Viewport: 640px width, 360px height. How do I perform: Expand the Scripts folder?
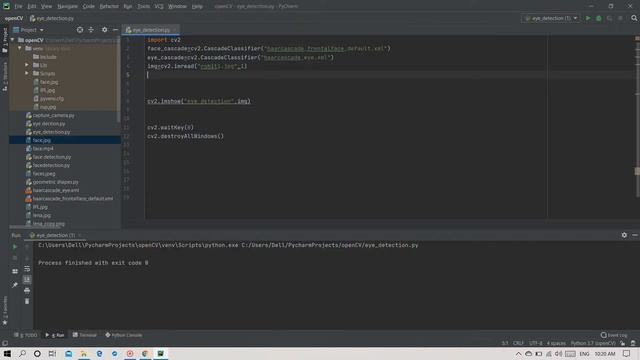tap(27, 73)
